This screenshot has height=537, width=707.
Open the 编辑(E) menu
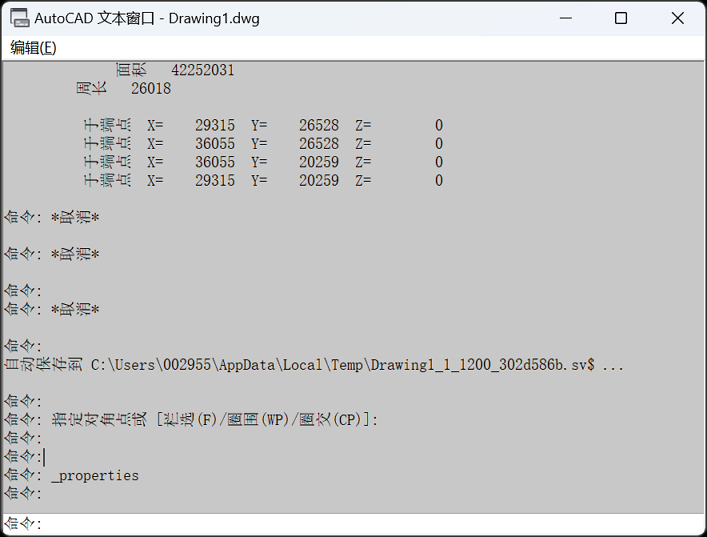pyautogui.click(x=33, y=48)
